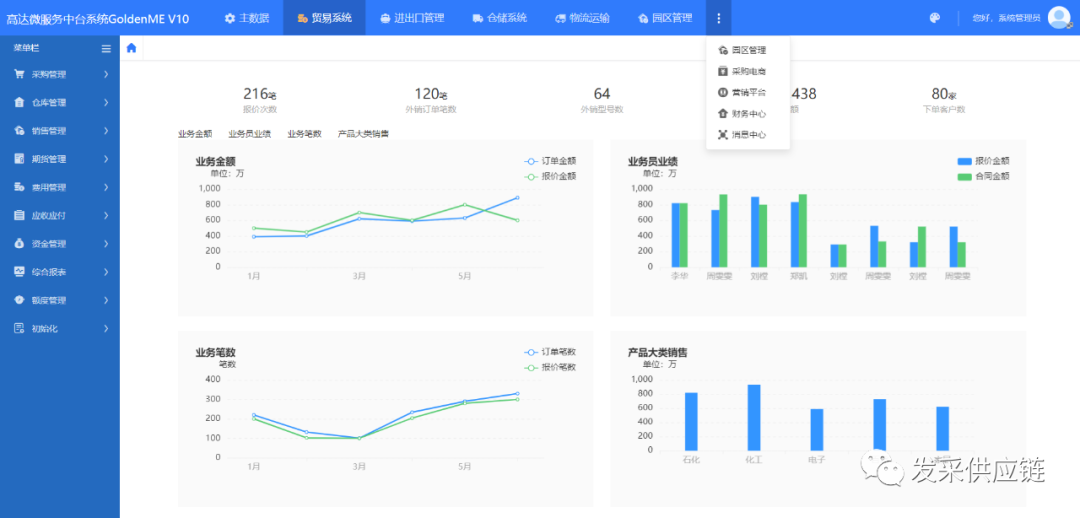
Task: Click the 高达微服务中台系统GoldenME V10 title
Action: [98, 19]
